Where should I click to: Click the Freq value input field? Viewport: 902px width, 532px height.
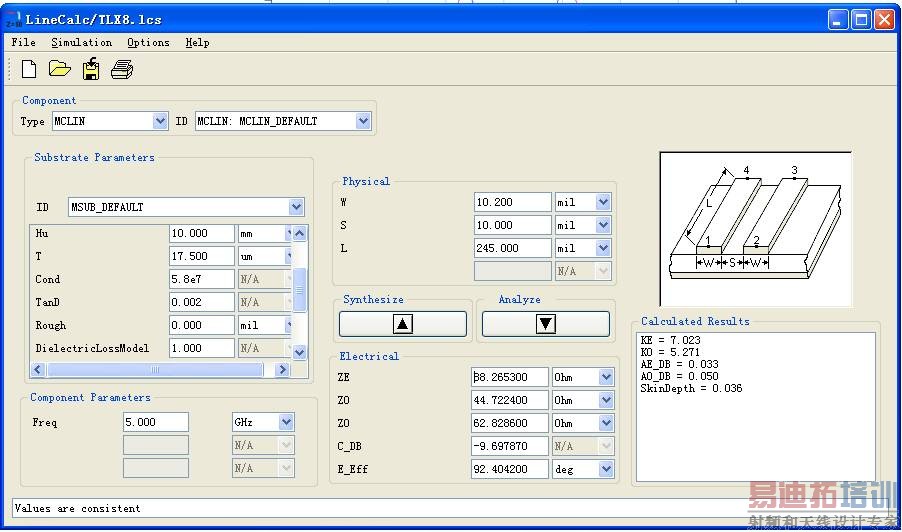(155, 423)
